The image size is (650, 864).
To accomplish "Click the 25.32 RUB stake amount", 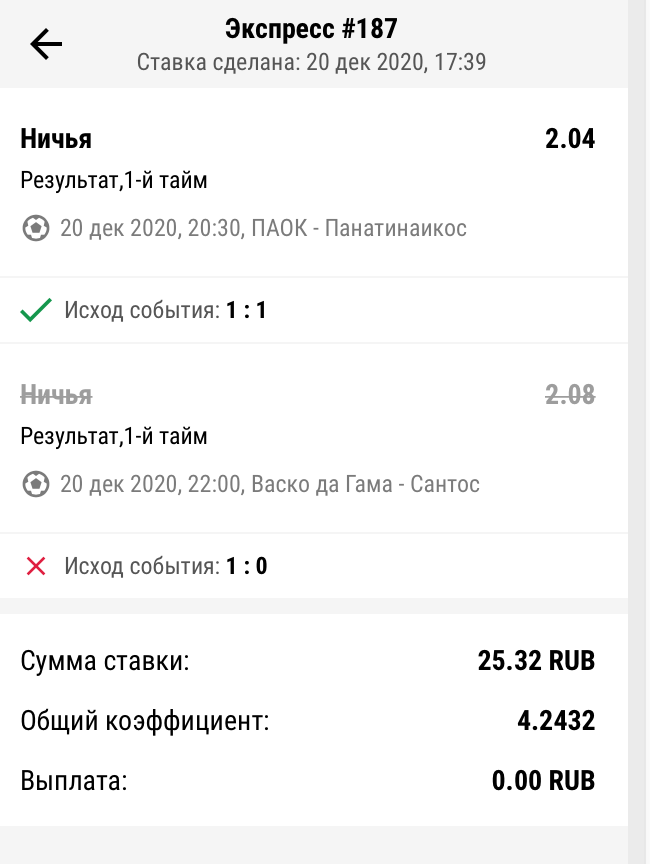I will (x=536, y=661).
